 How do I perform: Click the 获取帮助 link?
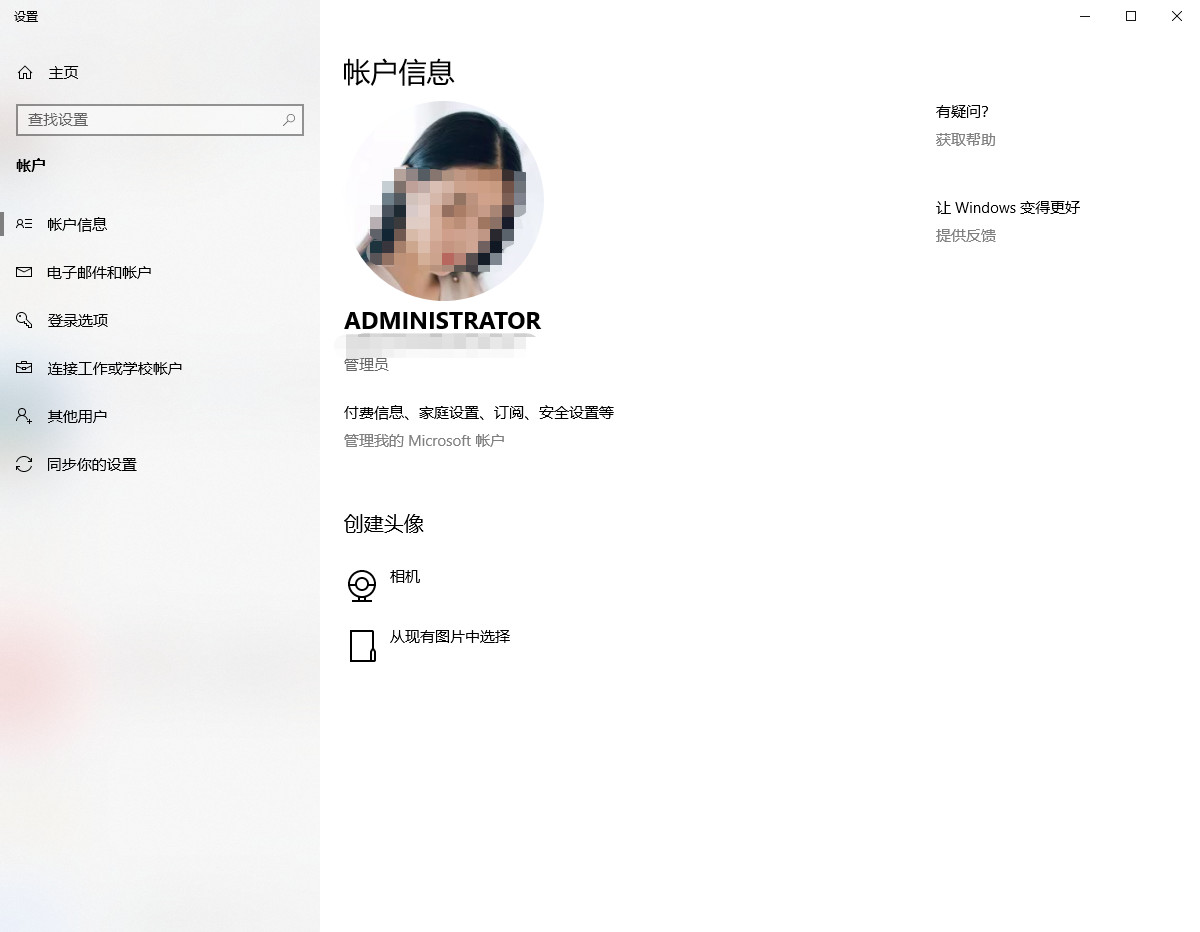964,139
